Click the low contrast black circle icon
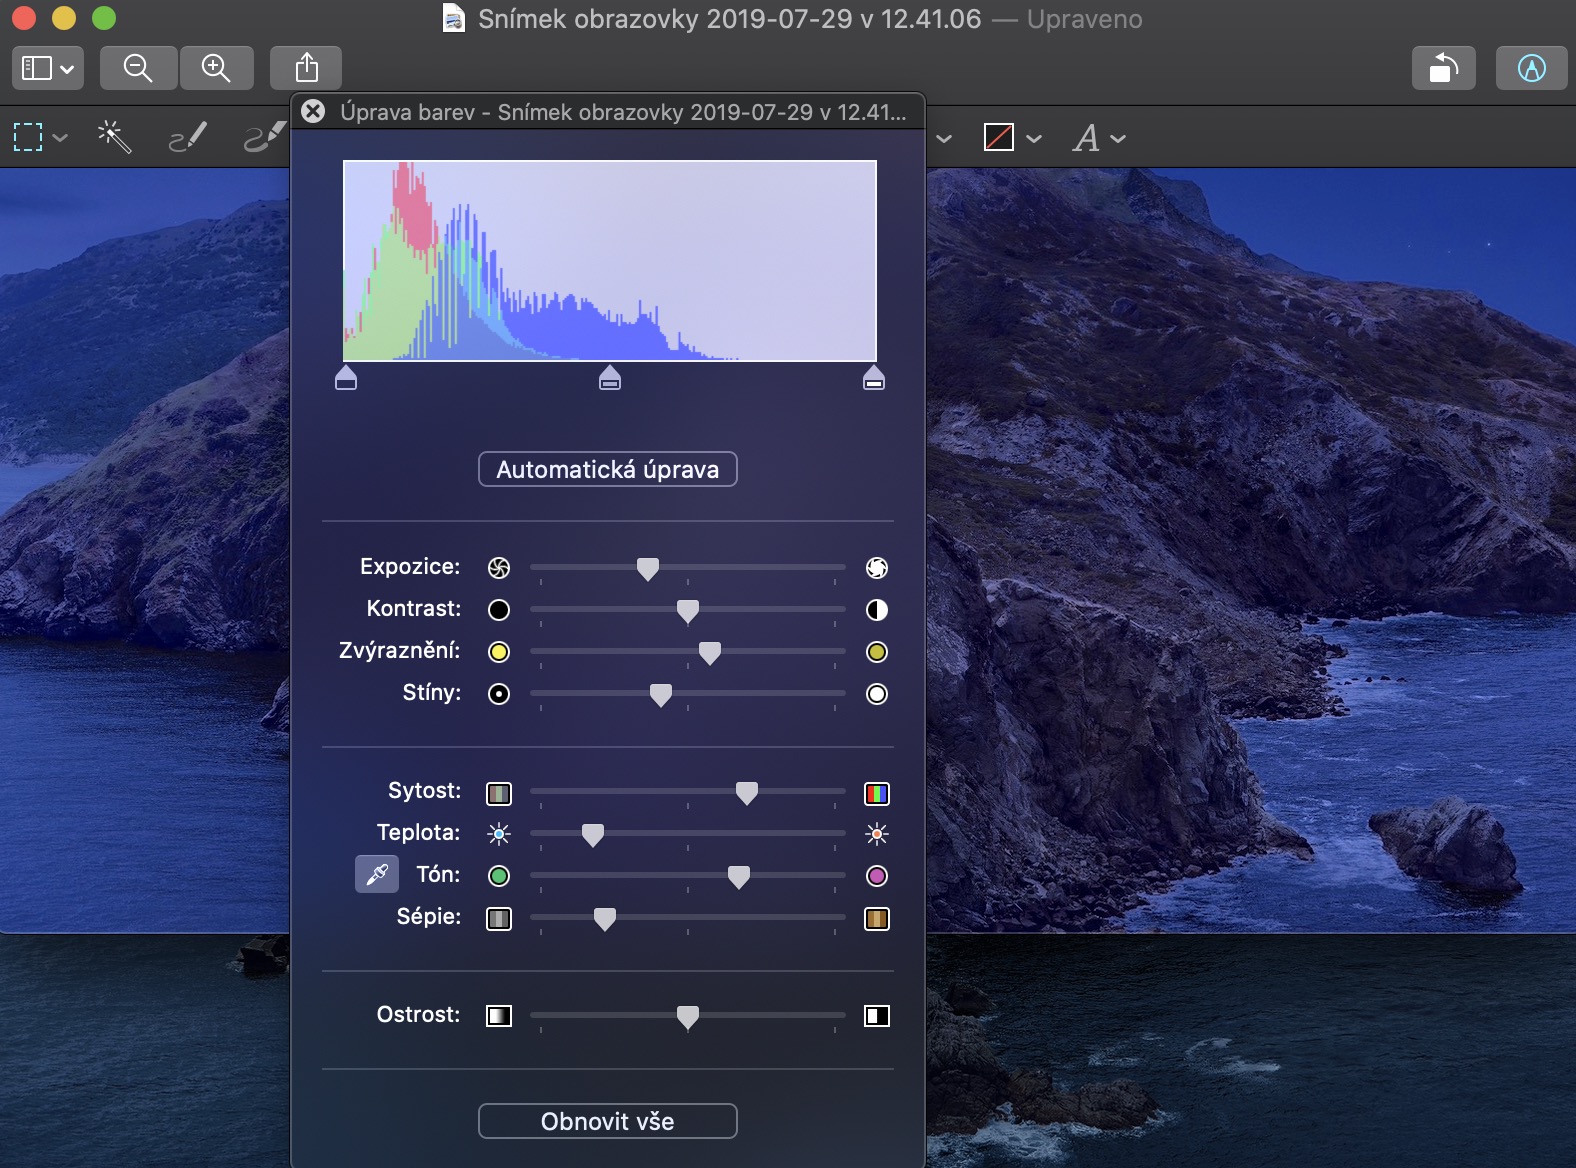The width and height of the screenshot is (1576, 1168). (x=499, y=610)
